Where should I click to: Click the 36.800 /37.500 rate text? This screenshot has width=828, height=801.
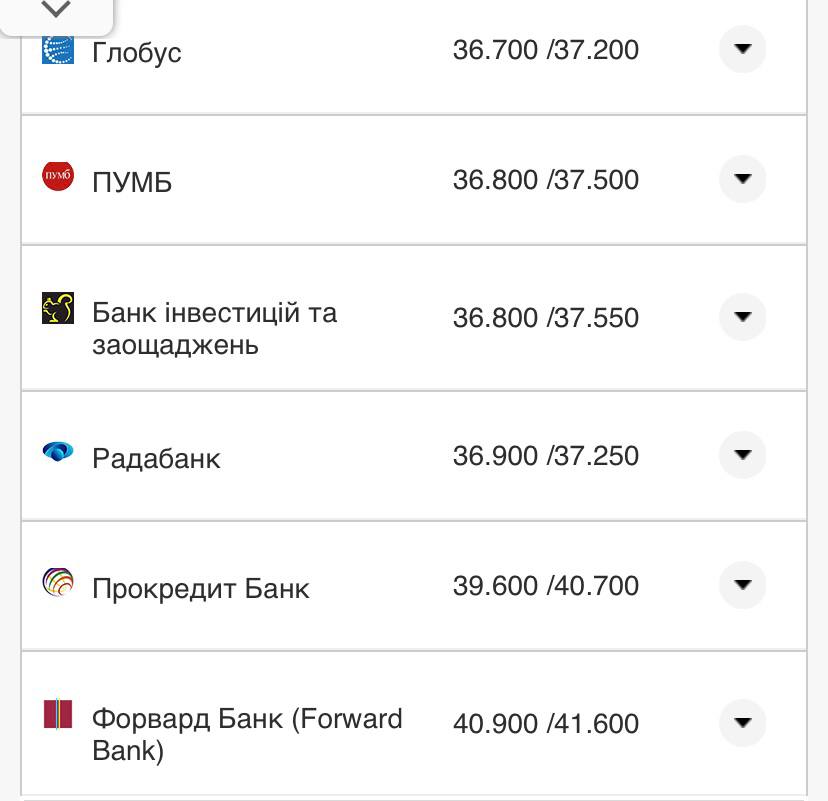[x=547, y=180]
